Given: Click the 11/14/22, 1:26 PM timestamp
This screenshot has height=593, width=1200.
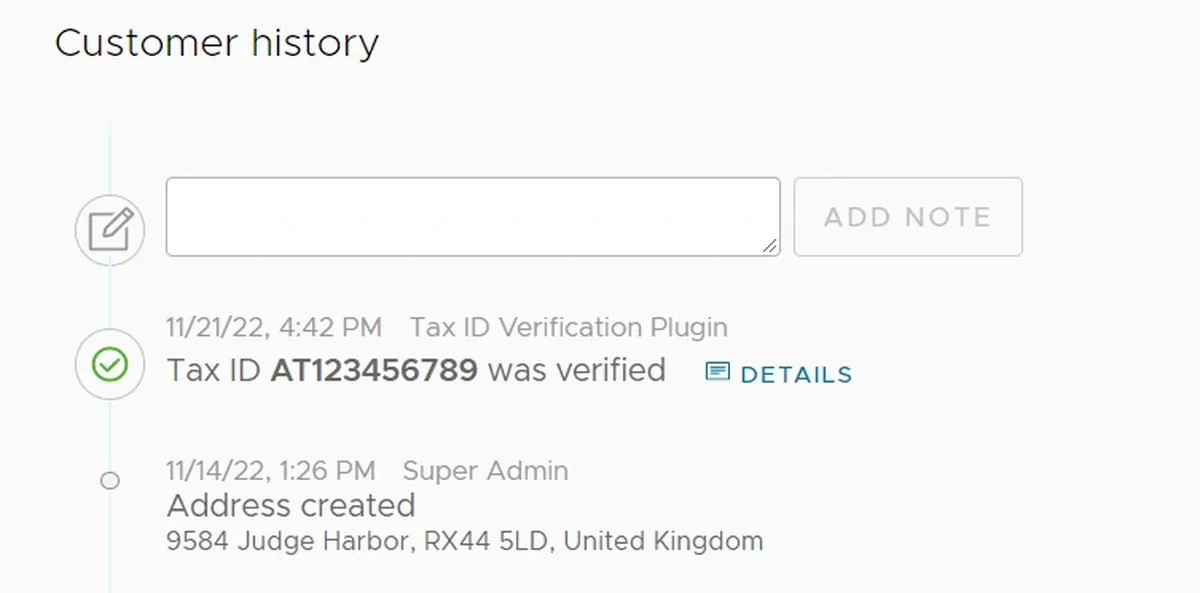Looking at the screenshot, I should coord(271,470).
